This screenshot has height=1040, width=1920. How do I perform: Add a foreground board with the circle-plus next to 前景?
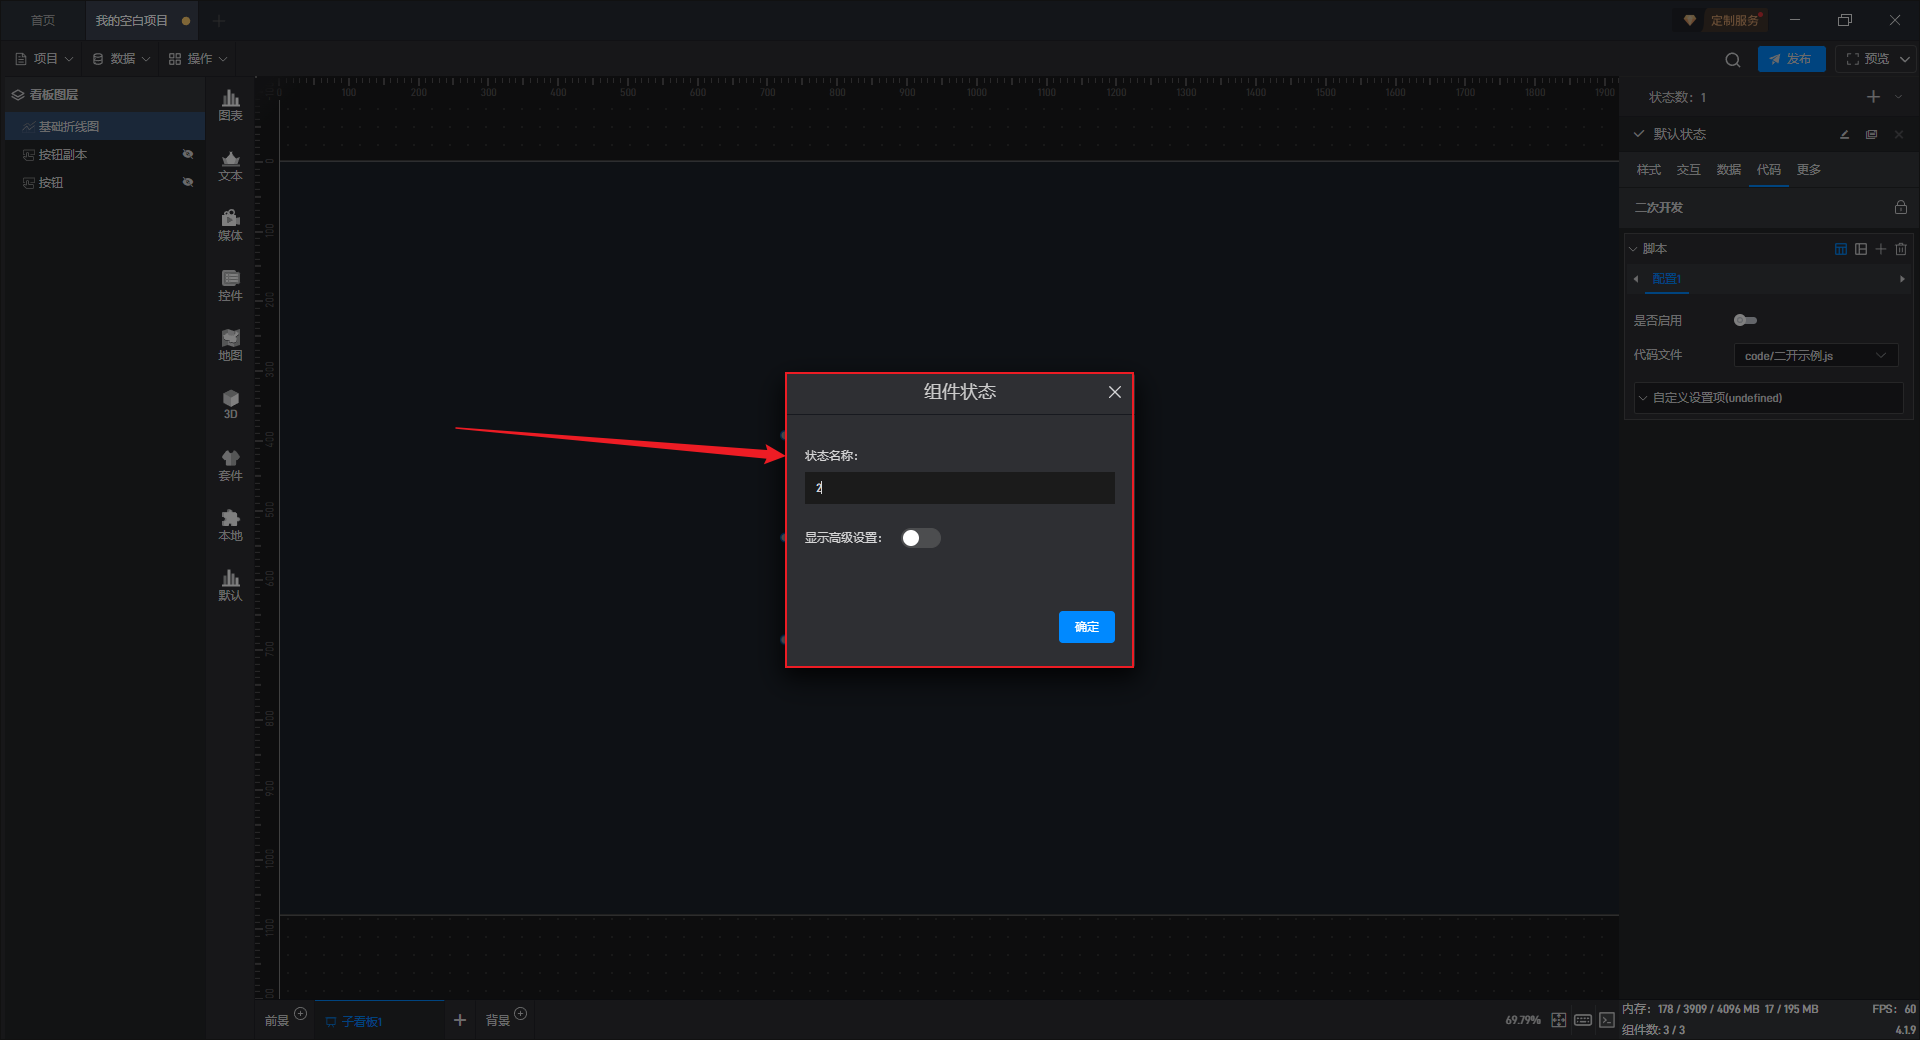(300, 1013)
